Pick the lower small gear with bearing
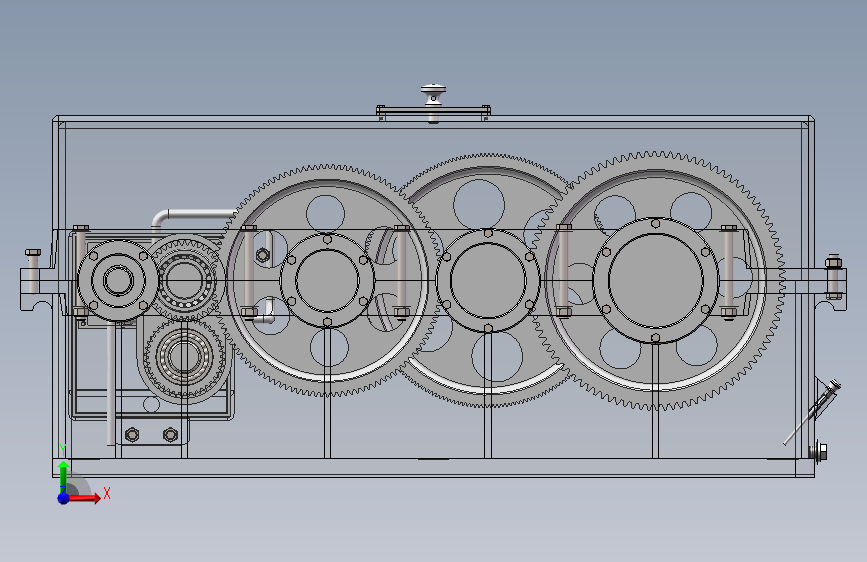The height and width of the screenshot is (562, 867). click(x=184, y=357)
